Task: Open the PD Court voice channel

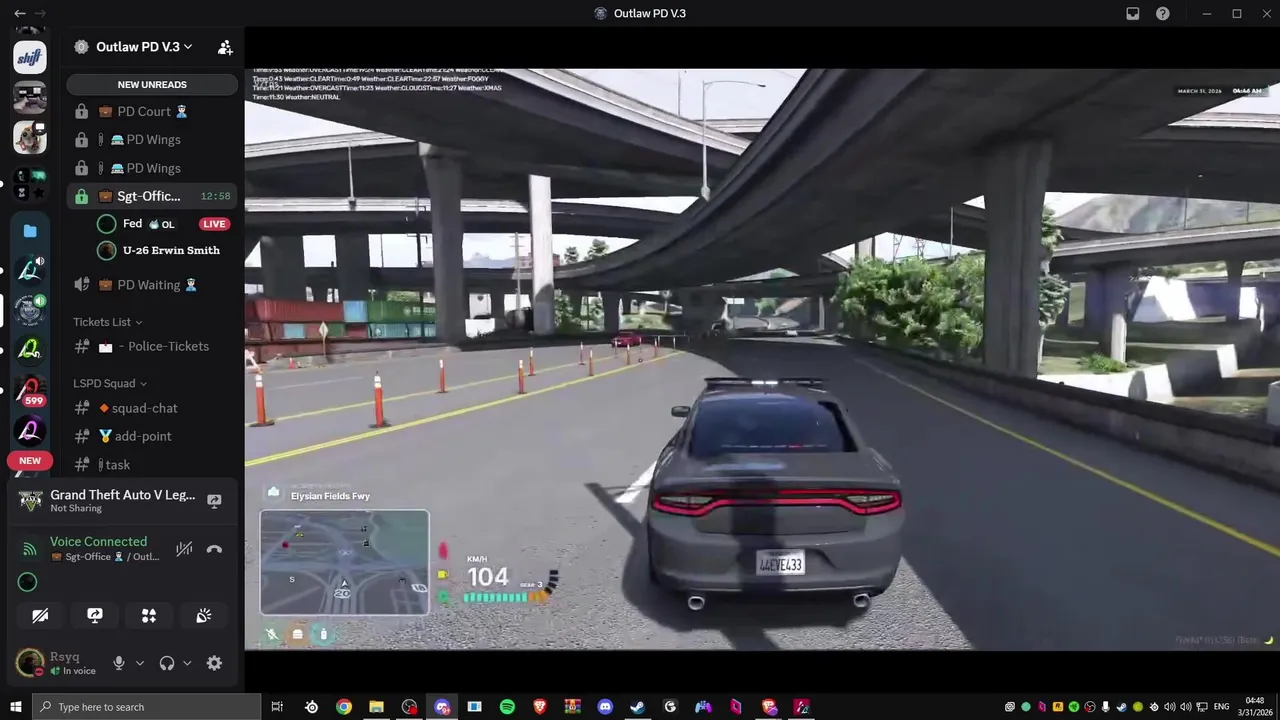Action: (152, 112)
